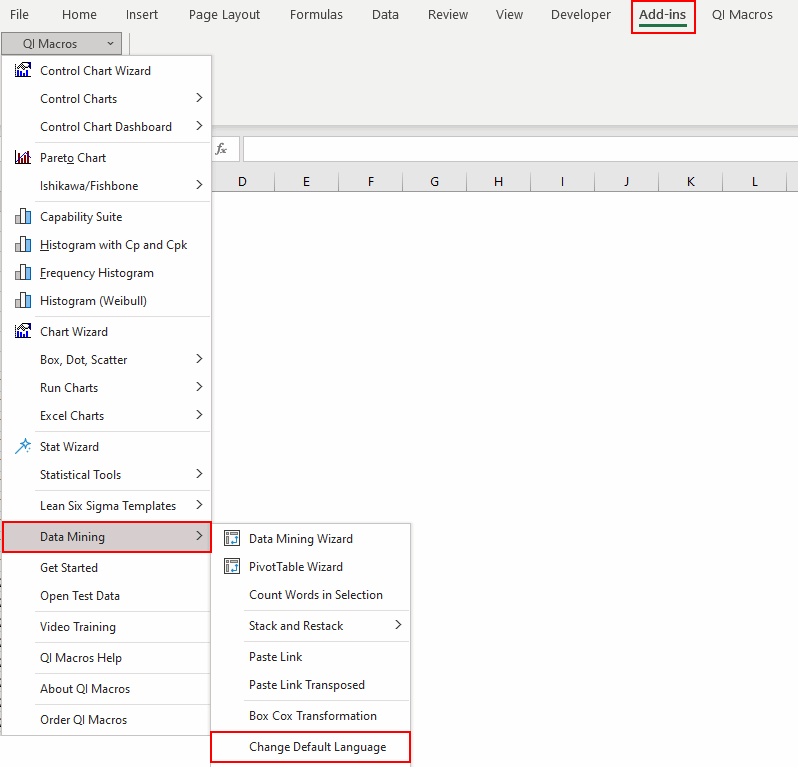Screen dimensions: 798x767
Task: Open the File tab
Action: [19, 15]
